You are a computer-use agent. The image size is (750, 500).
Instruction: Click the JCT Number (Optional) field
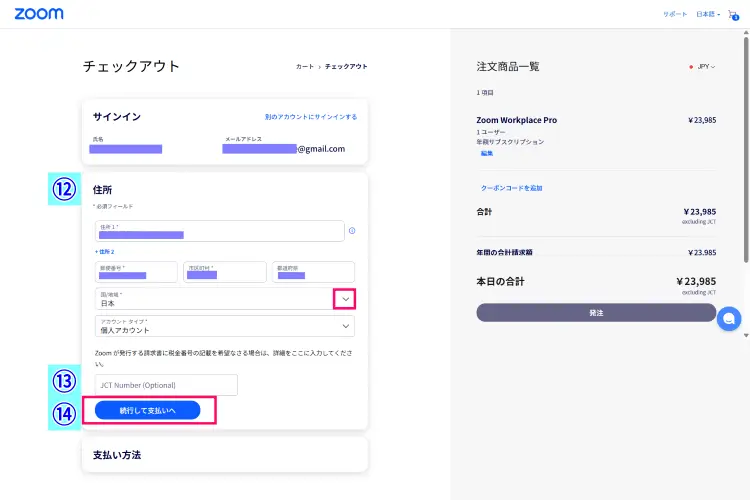(166, 385)
